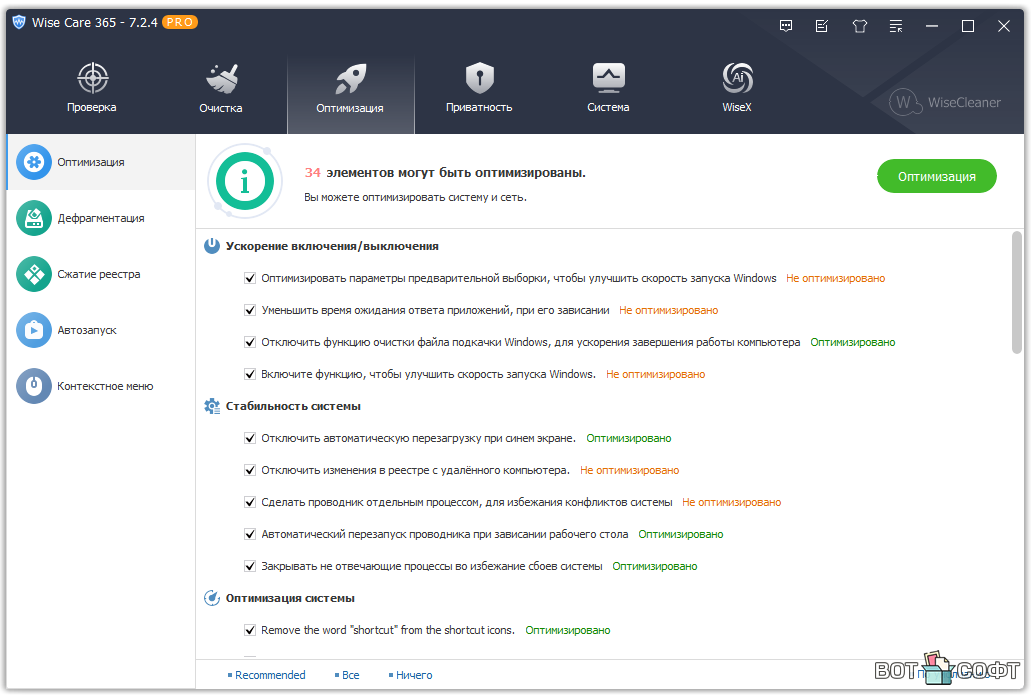The width and height of the screenshot is (1031, 698).
Task: Click the WiseCleaner logo
Action: click(x=945, y=103)
